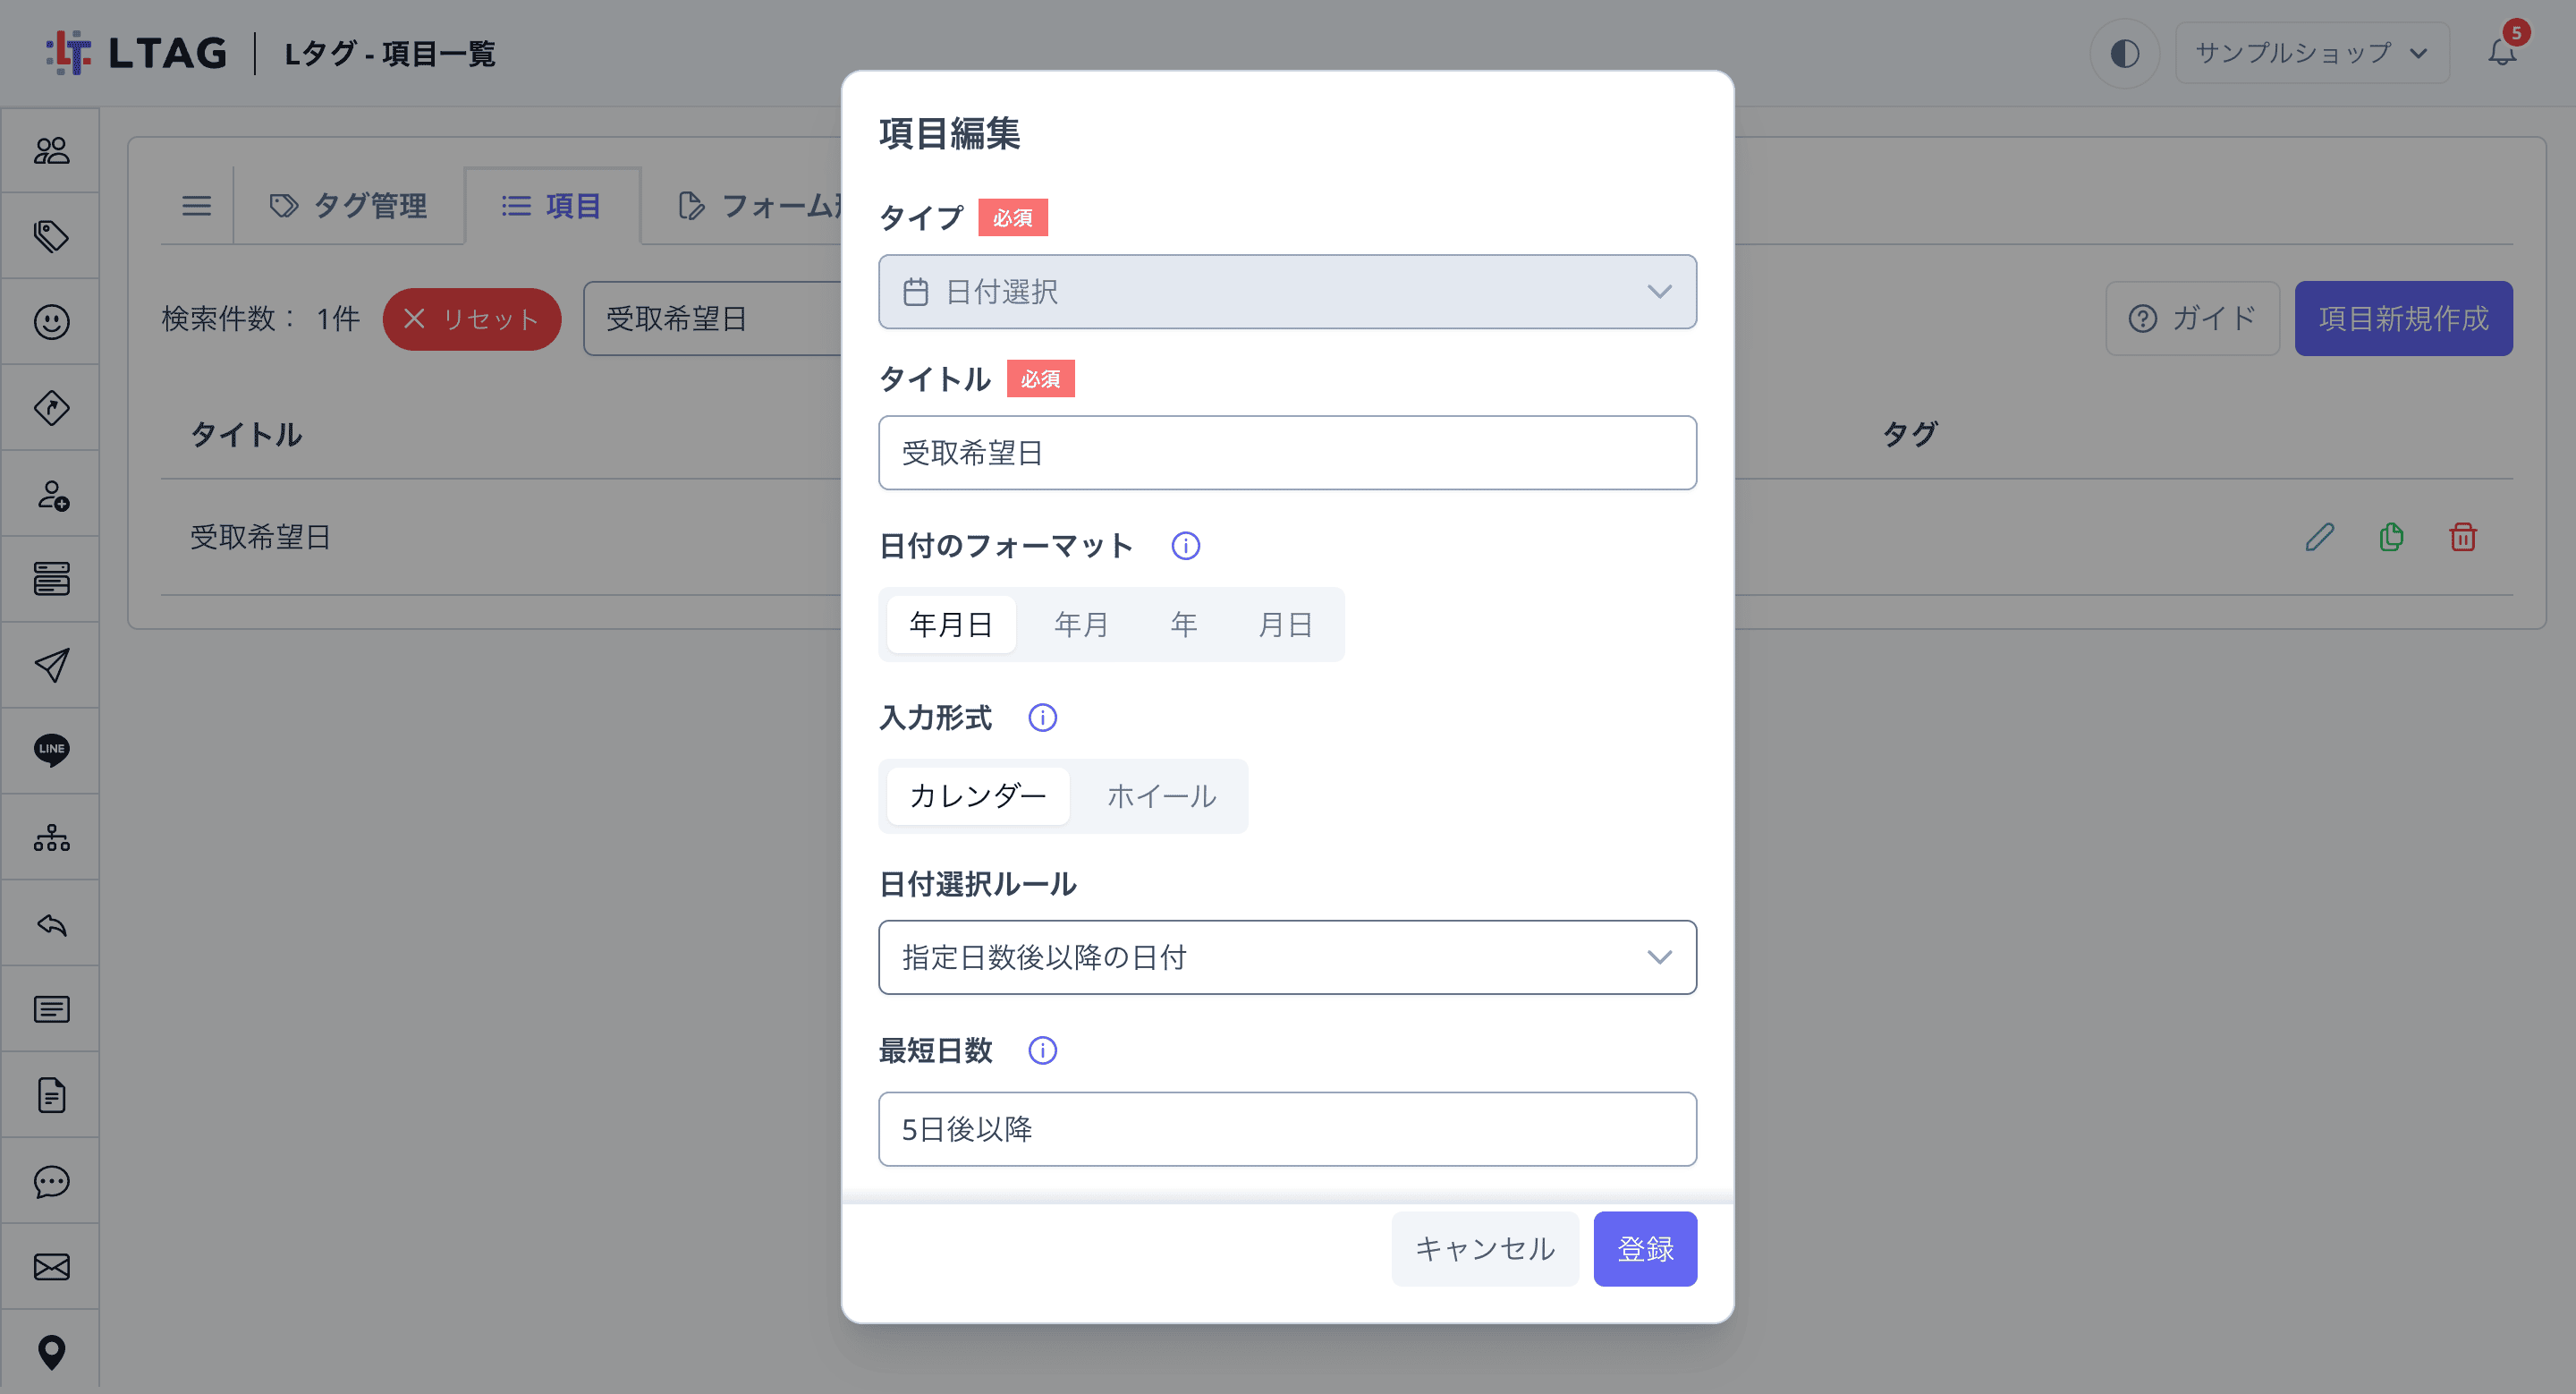Edit 受取希望日 row with pencil icon

tap(2320, 537)
